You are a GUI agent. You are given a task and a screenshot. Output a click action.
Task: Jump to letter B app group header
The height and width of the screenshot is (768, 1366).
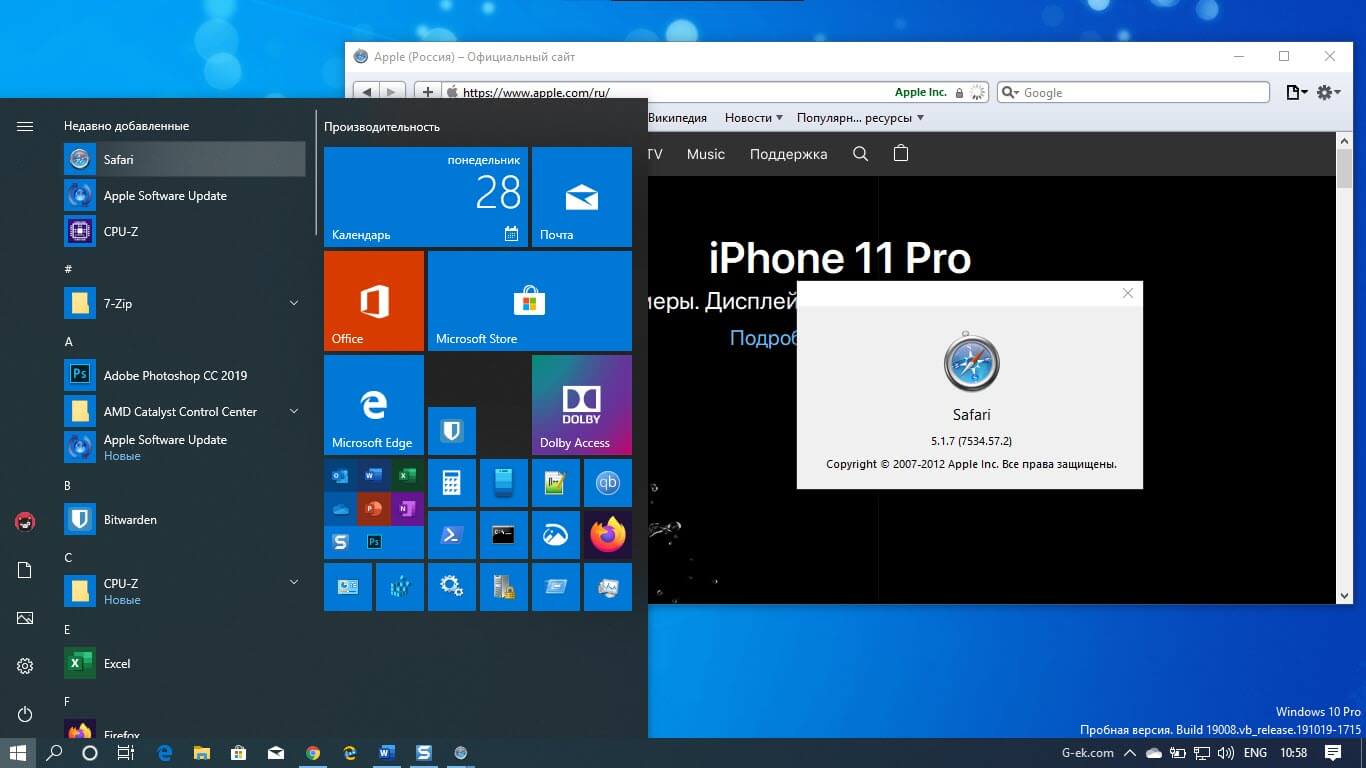[68, 486]
